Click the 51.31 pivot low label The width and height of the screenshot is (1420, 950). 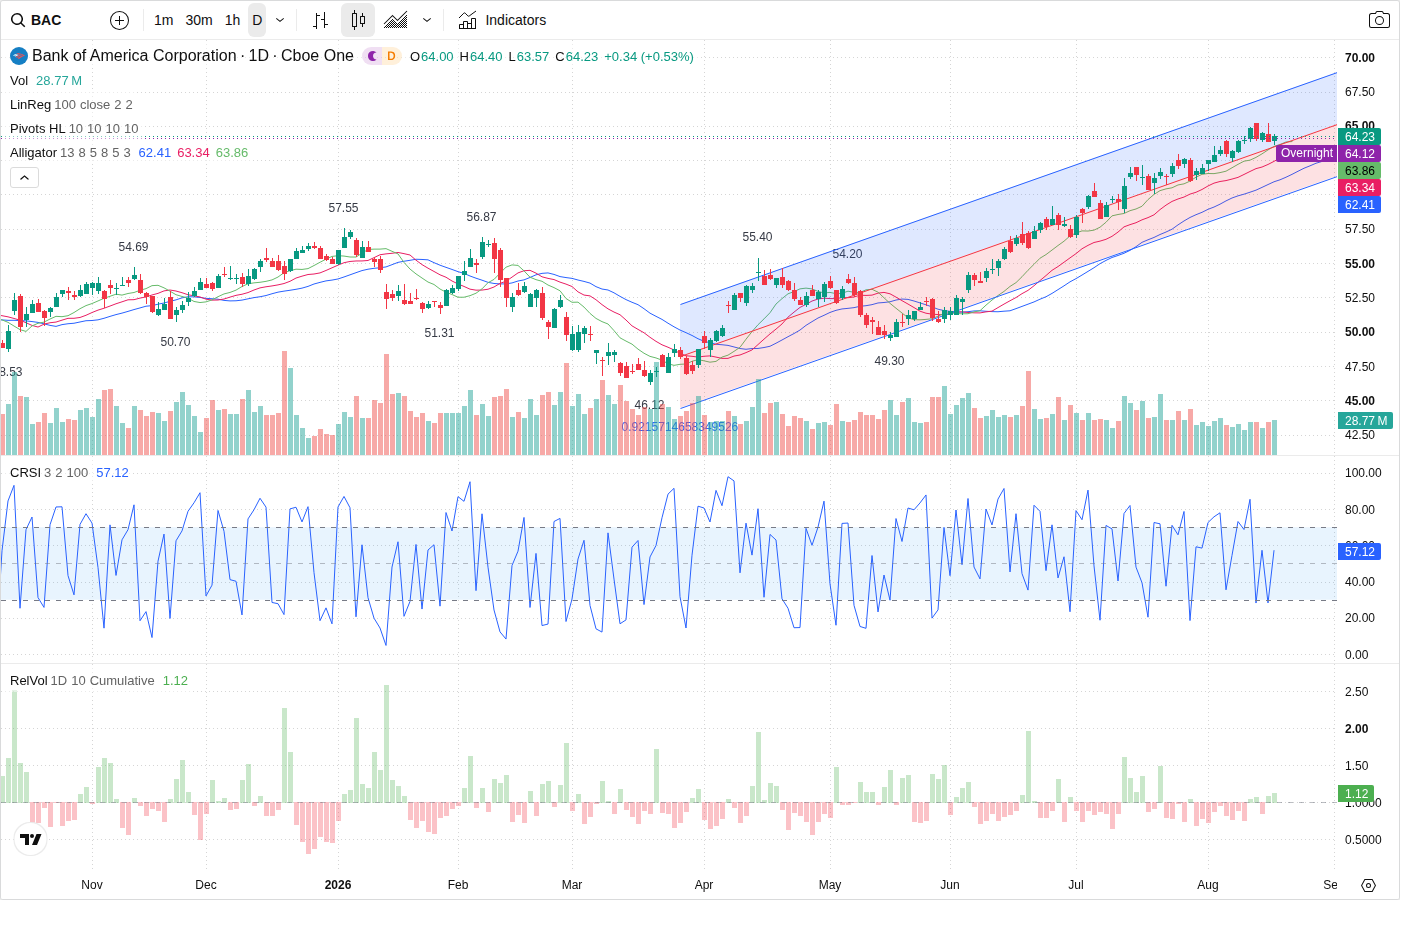coord(439,333)
